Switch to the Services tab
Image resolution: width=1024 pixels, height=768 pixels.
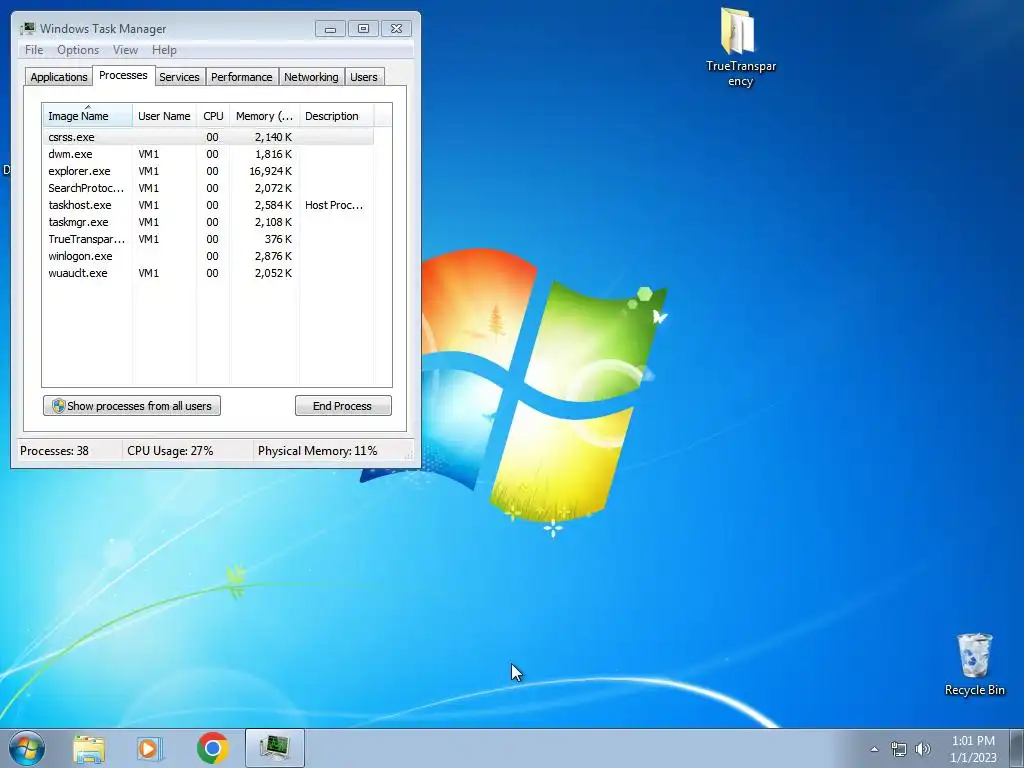pos(180,77)
